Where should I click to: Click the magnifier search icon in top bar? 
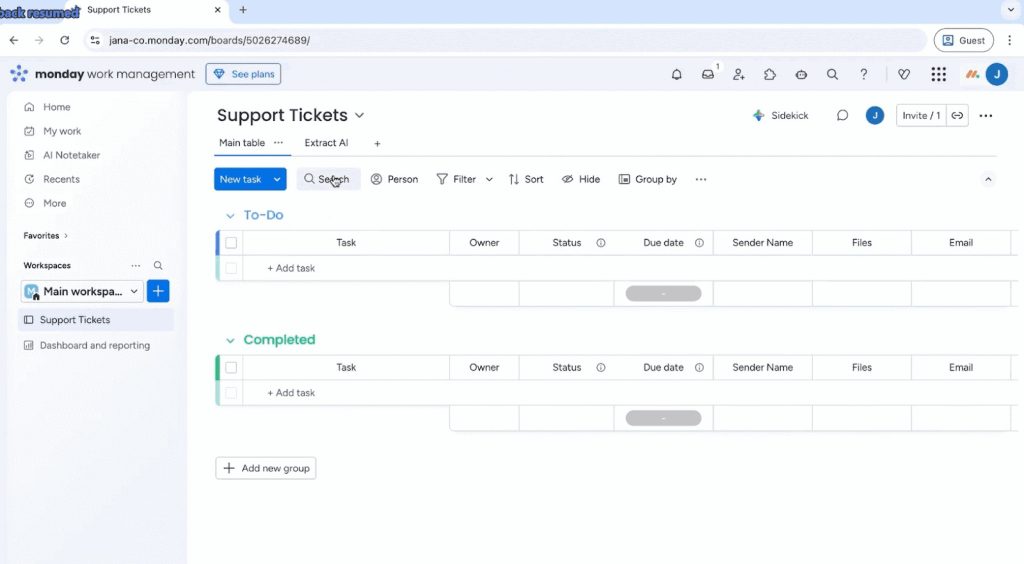coord(832,74)
